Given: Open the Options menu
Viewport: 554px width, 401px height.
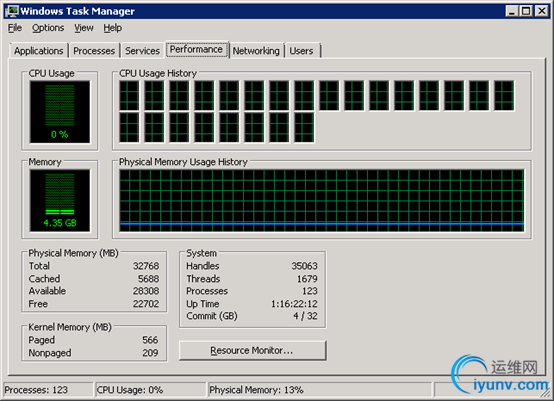Looking at the screenshot, I should click(x=48, y=28).
